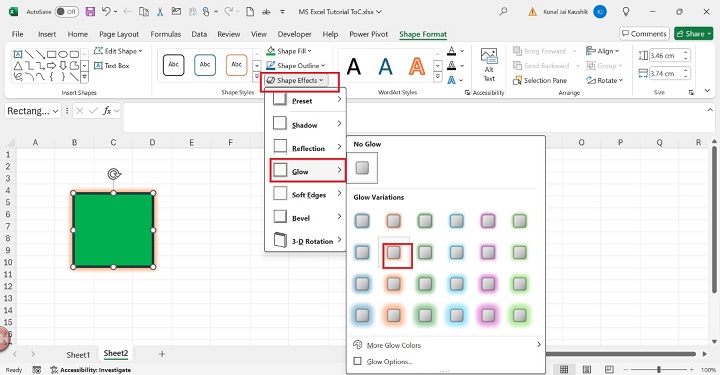
Task: Open the Selection Pane
Action: tap(540, 80)
